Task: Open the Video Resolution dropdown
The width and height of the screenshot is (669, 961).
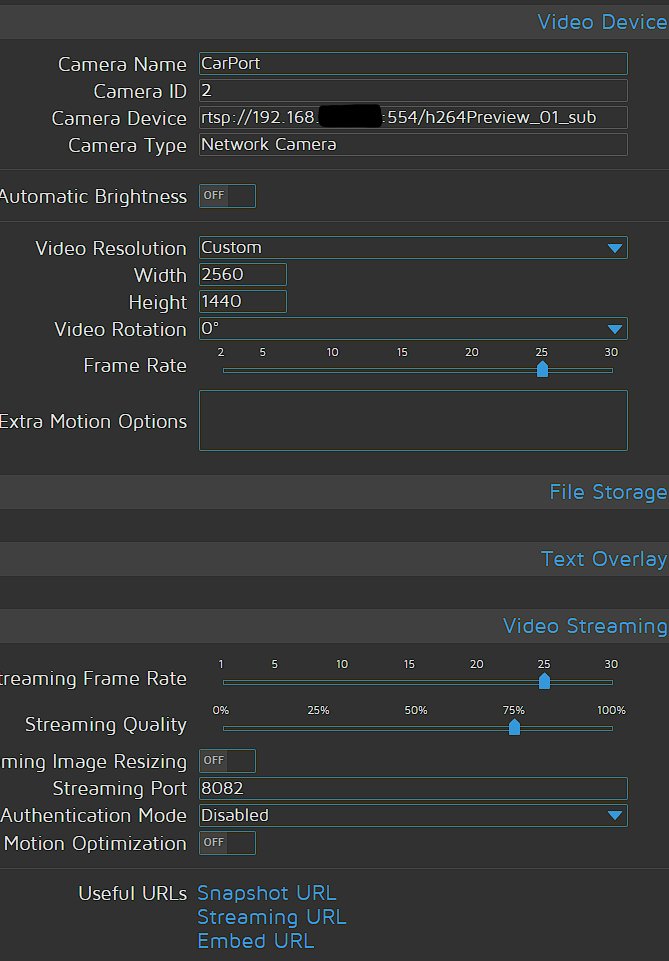Action: tap(413, 248)
